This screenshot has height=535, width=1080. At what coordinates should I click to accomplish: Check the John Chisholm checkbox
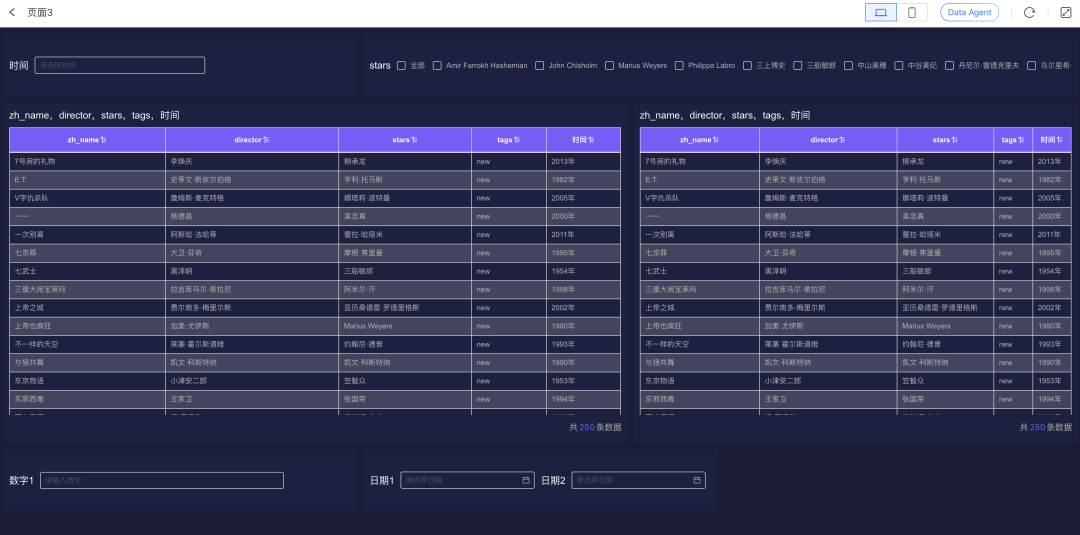coord(540,65)
